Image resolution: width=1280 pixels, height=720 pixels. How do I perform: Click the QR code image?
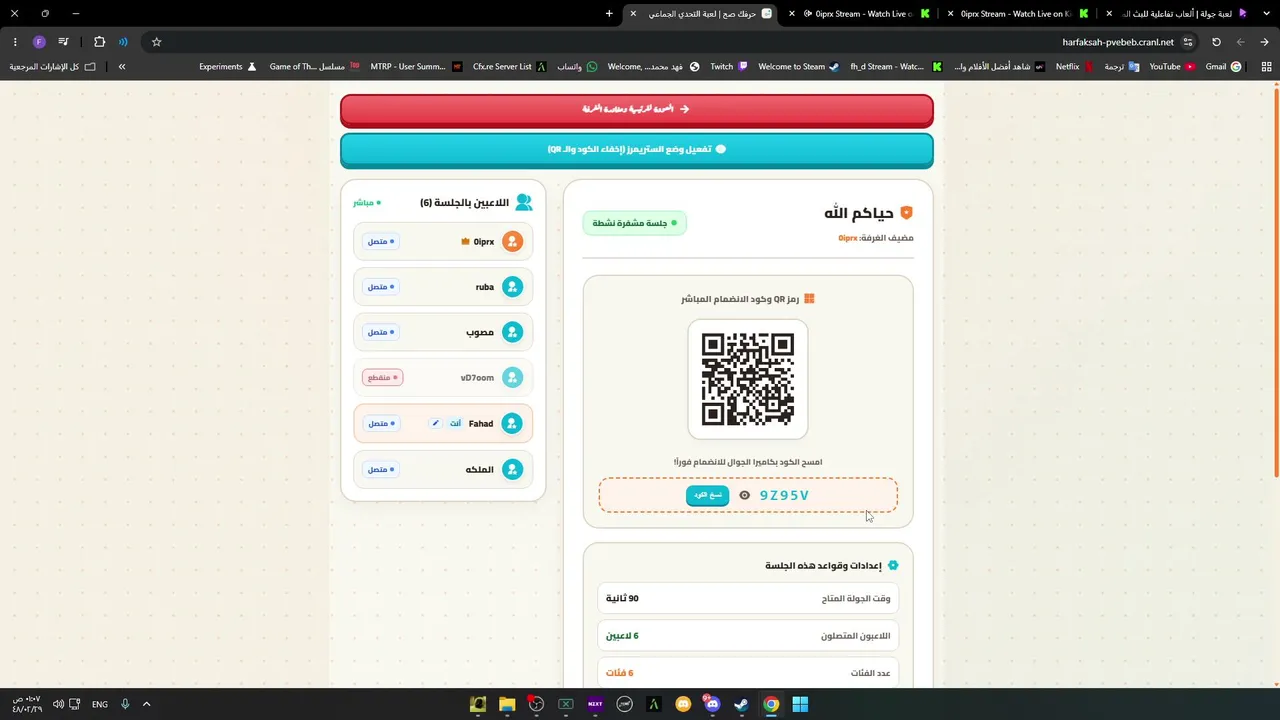pos(748,379)
